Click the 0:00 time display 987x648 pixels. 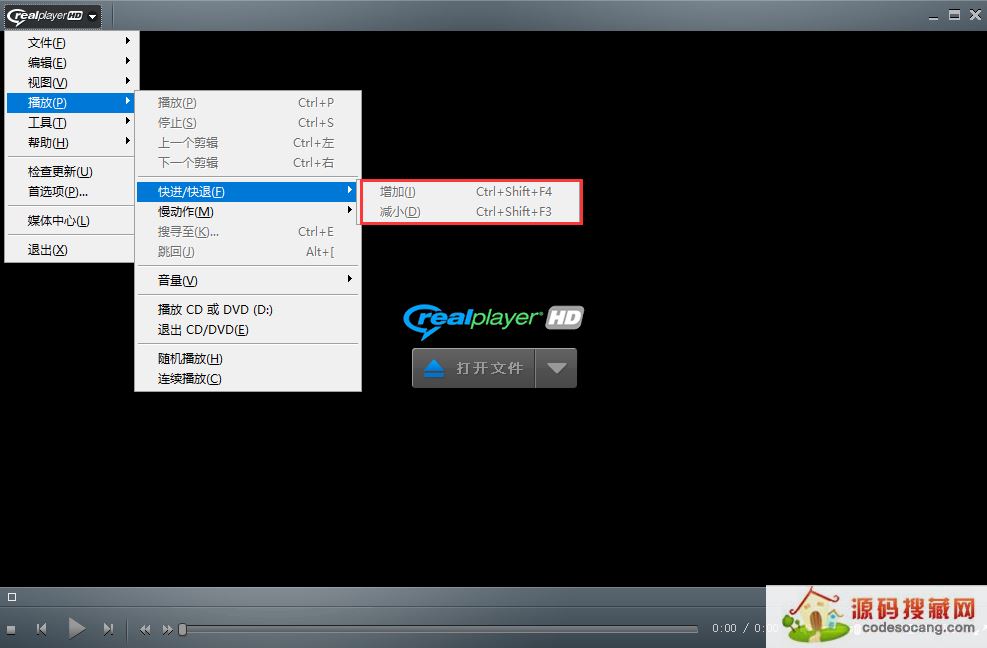[724, 628]
